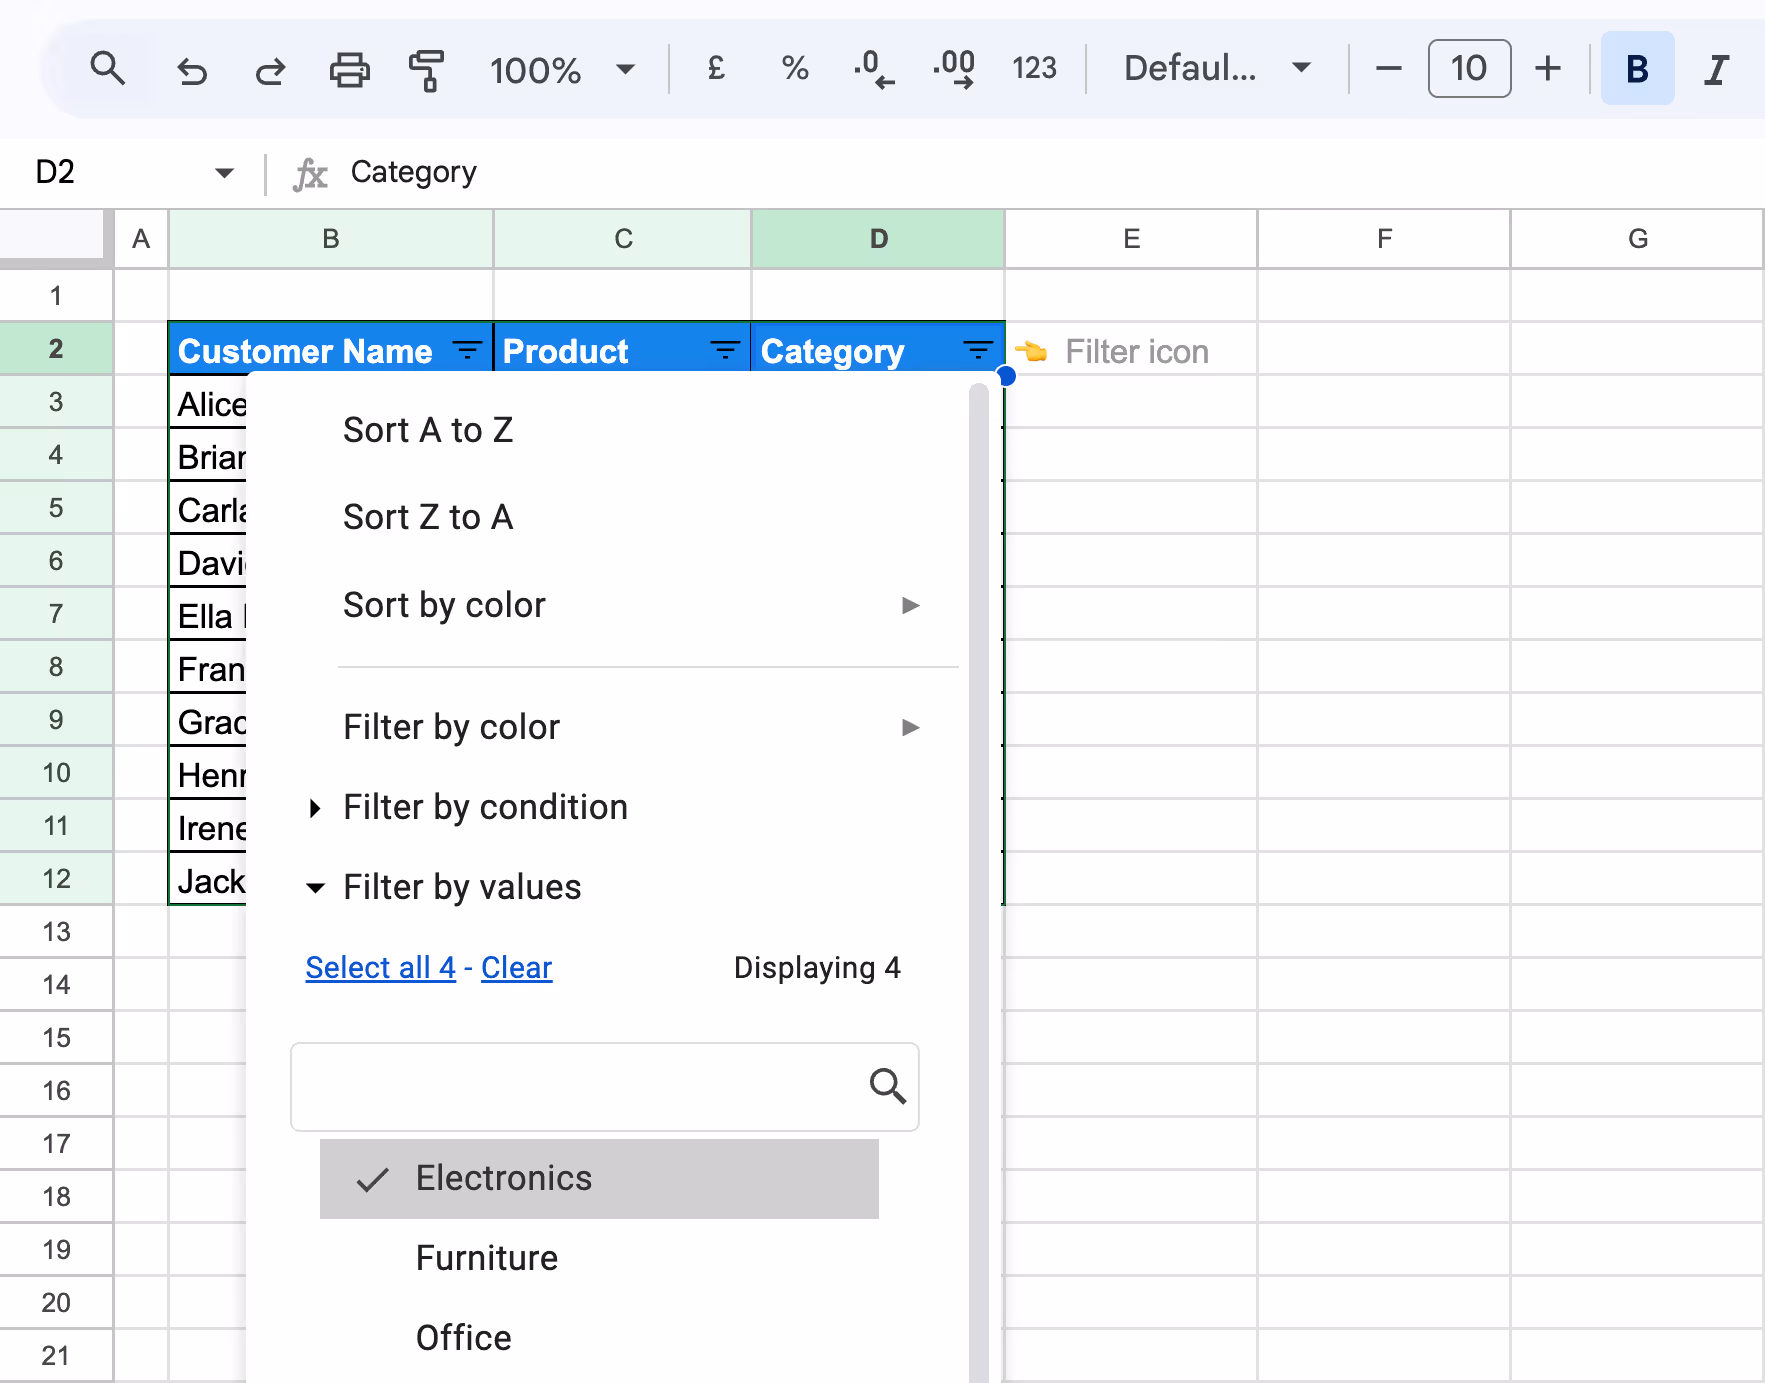Click the Select all 4 link
The height and width of the screenshot is (1383, 1765).
coord(380,967)
